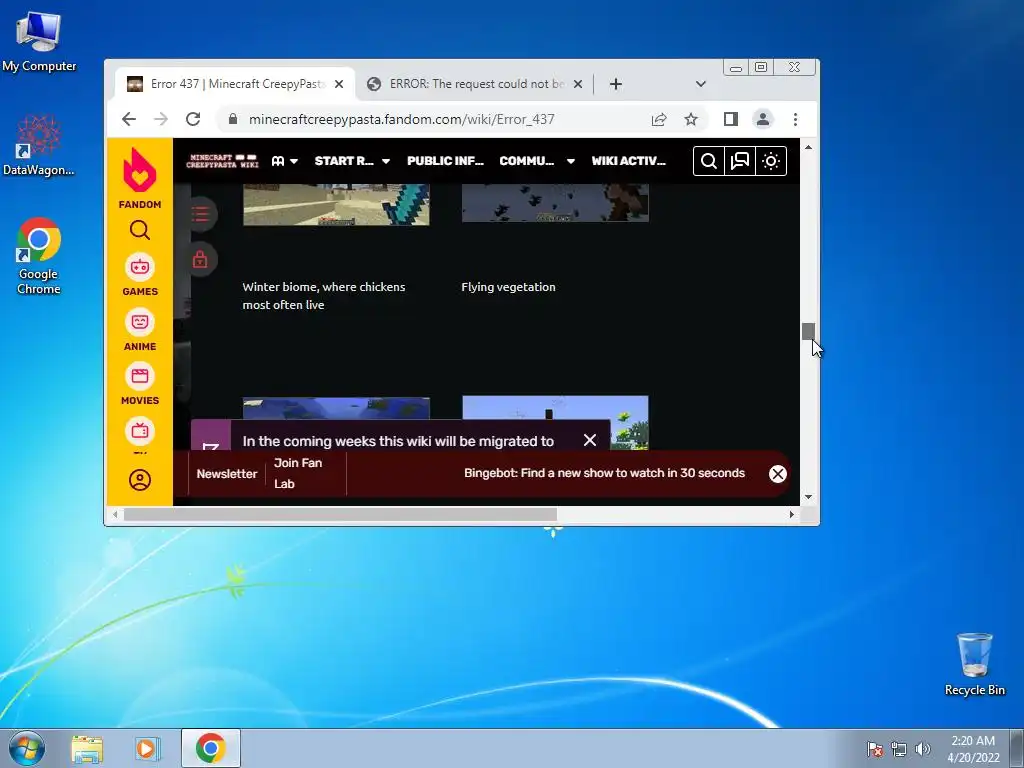Click the Chrome profile avatar icon
The width and height of the screenshot is (1024, 768).
[763, 119]
